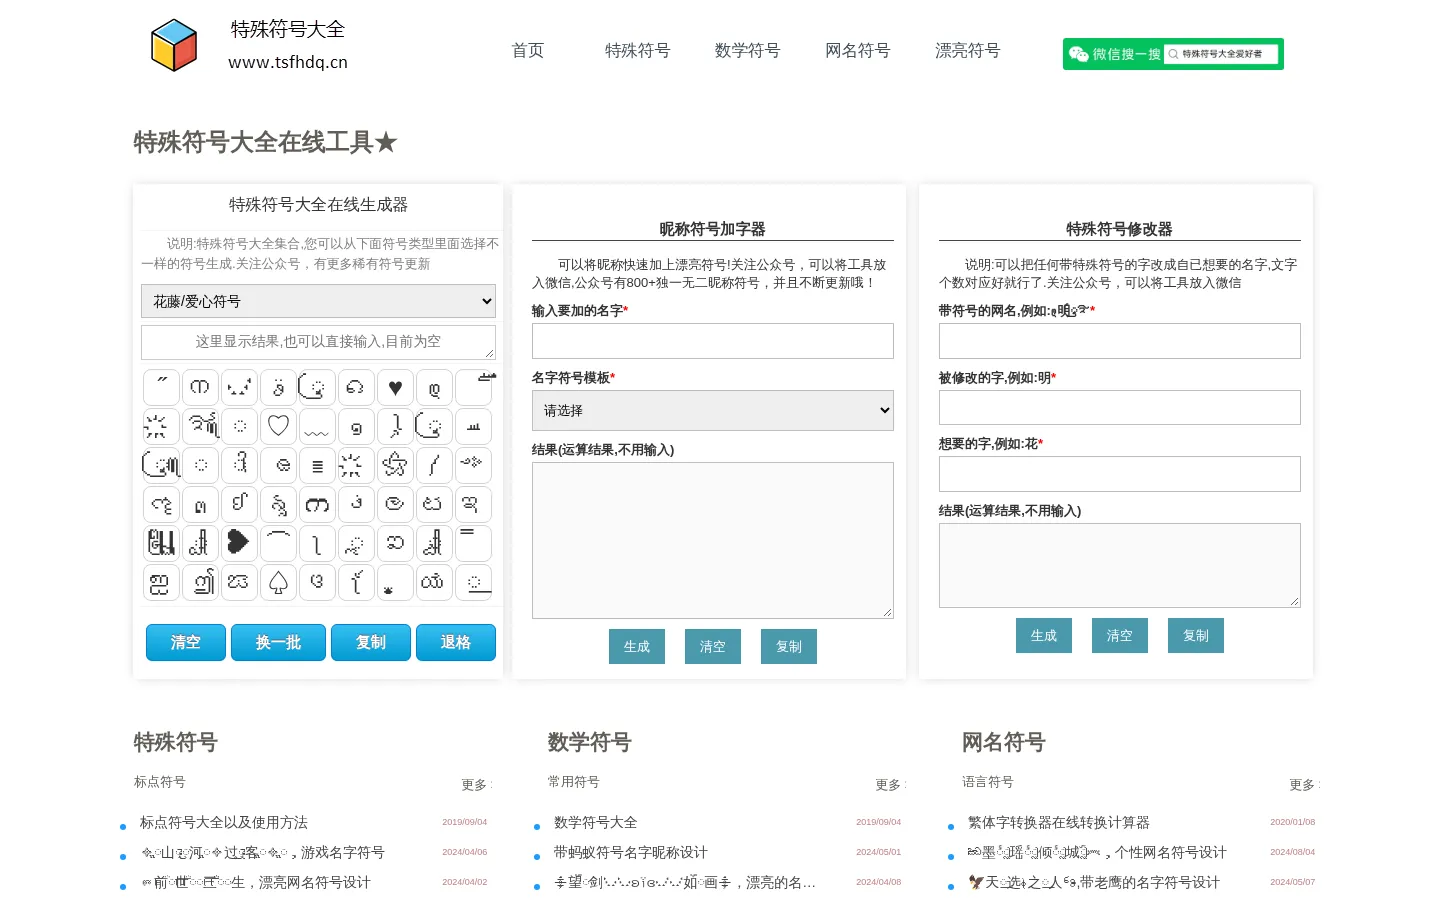Insert the outline spade ♤ symbol

(278, 582)
